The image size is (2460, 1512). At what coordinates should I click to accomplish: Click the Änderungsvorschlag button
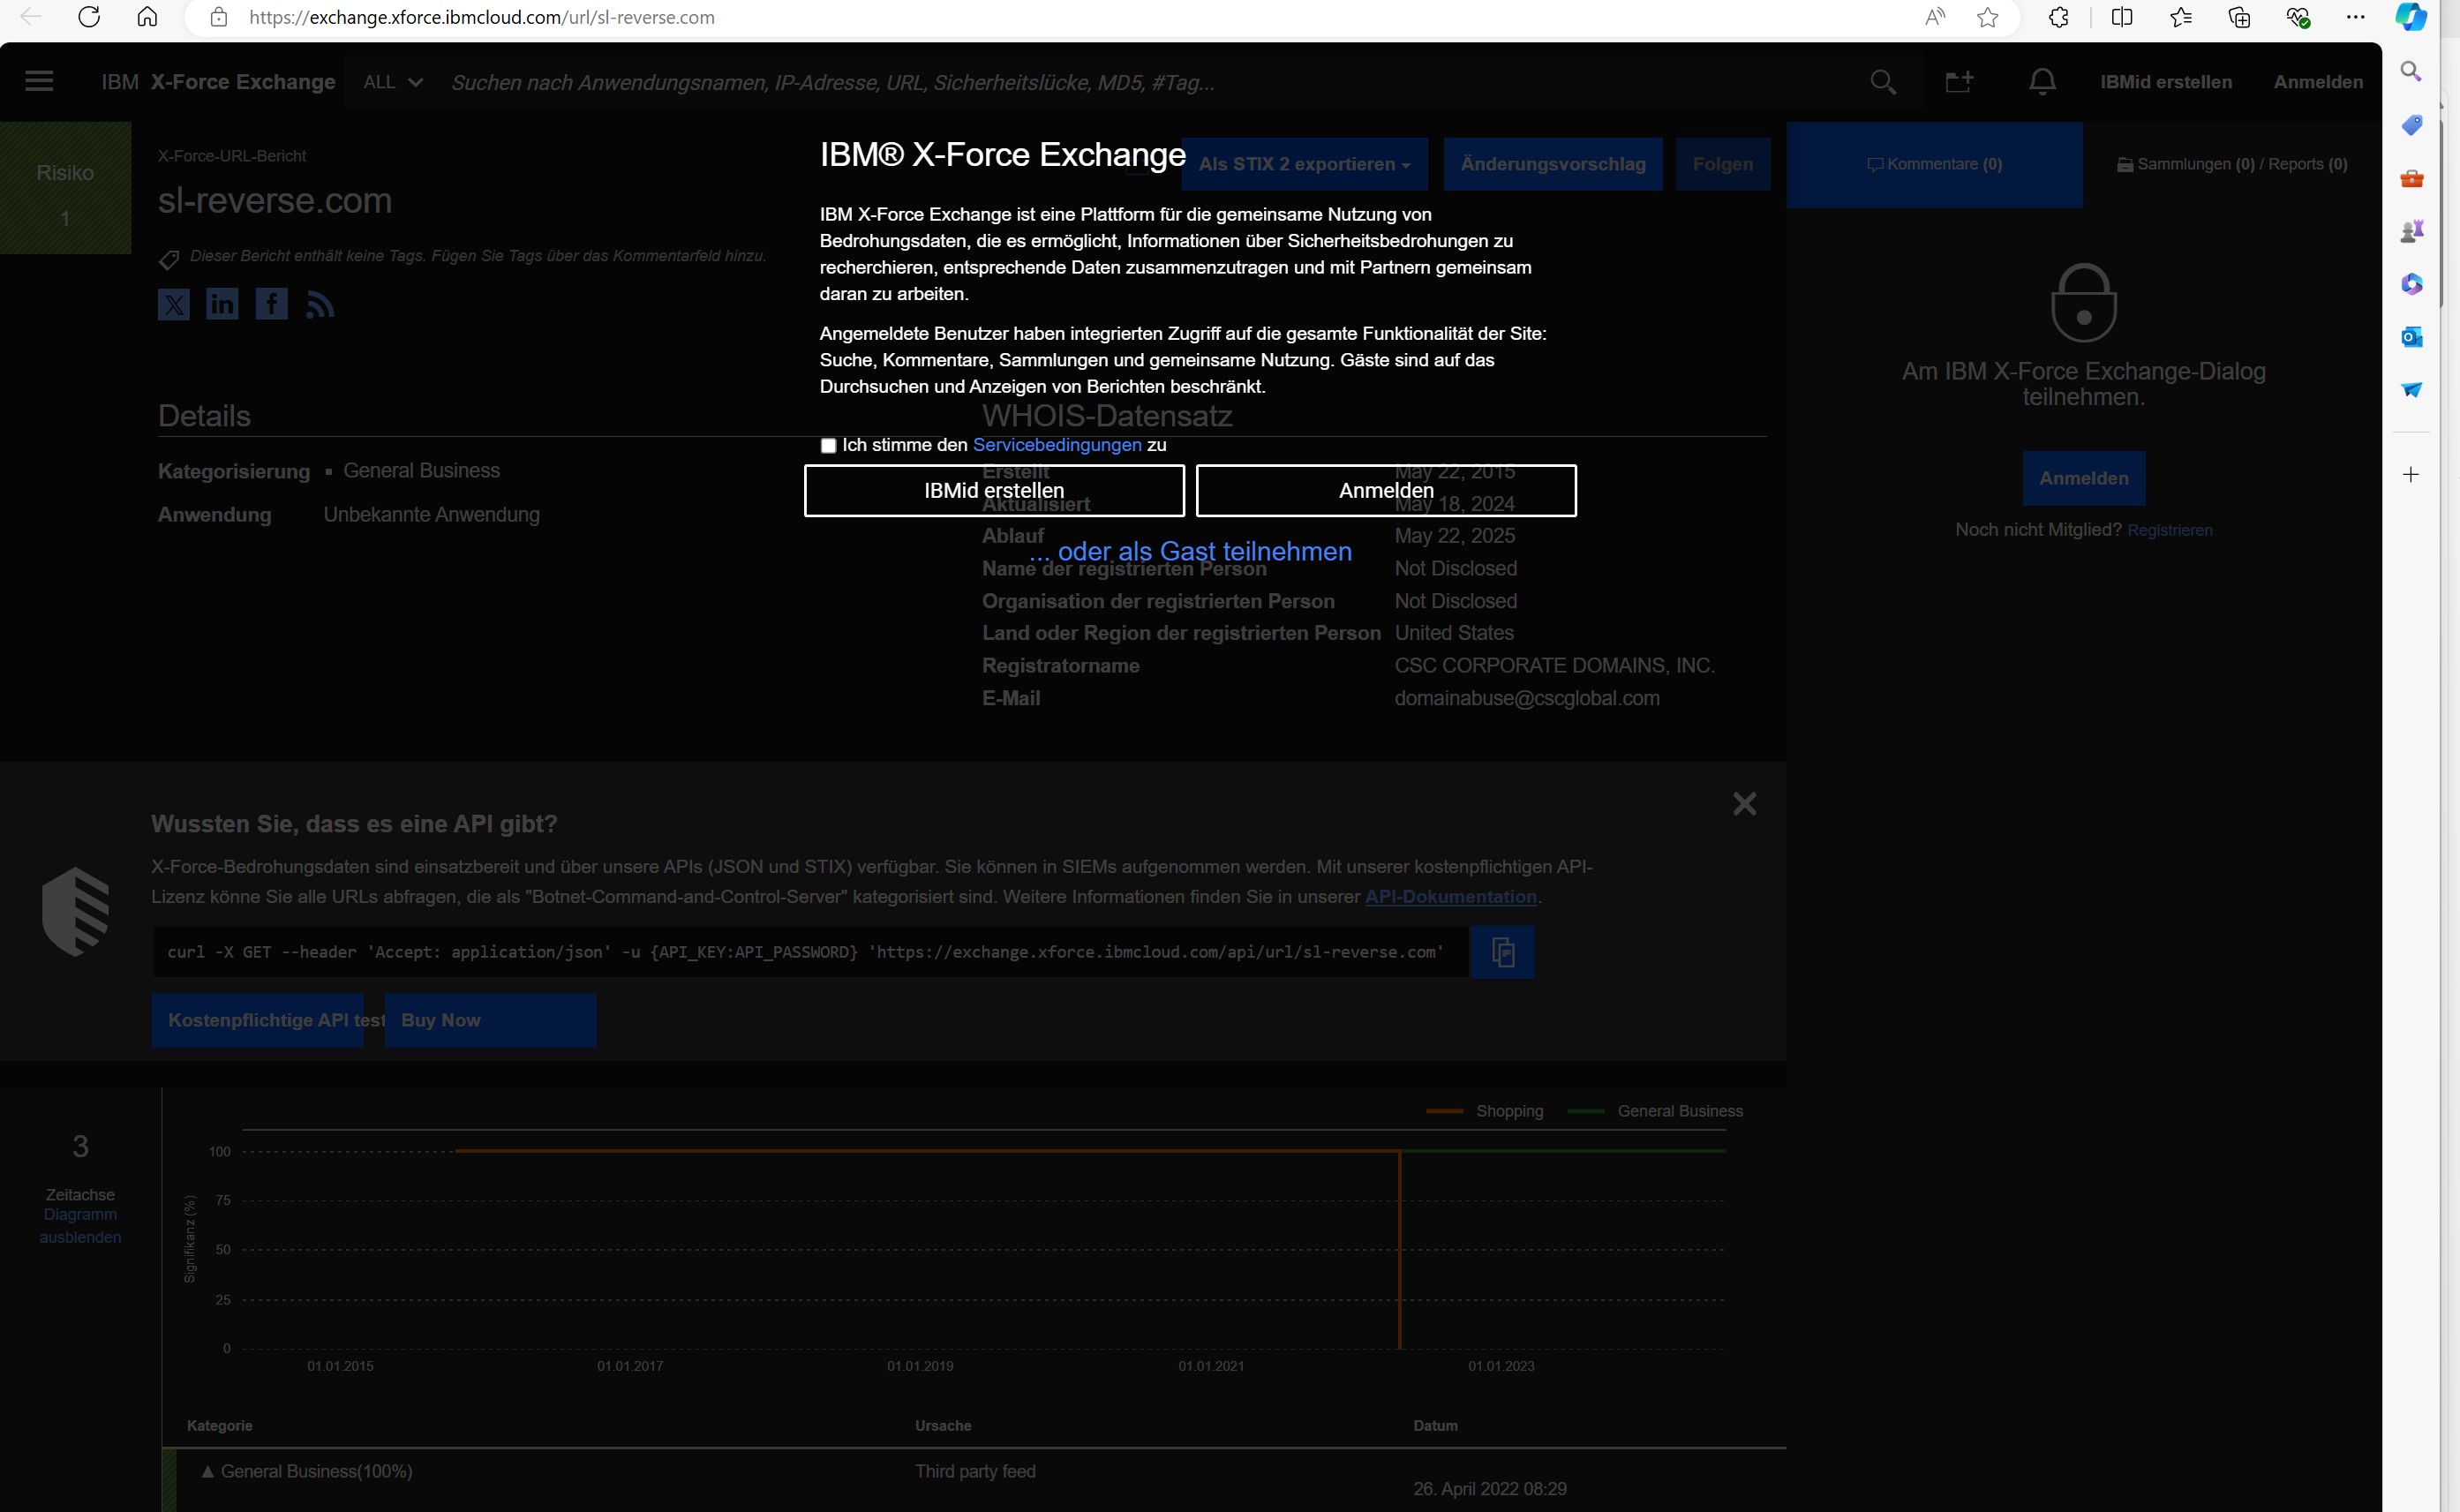coord(1553,164)
